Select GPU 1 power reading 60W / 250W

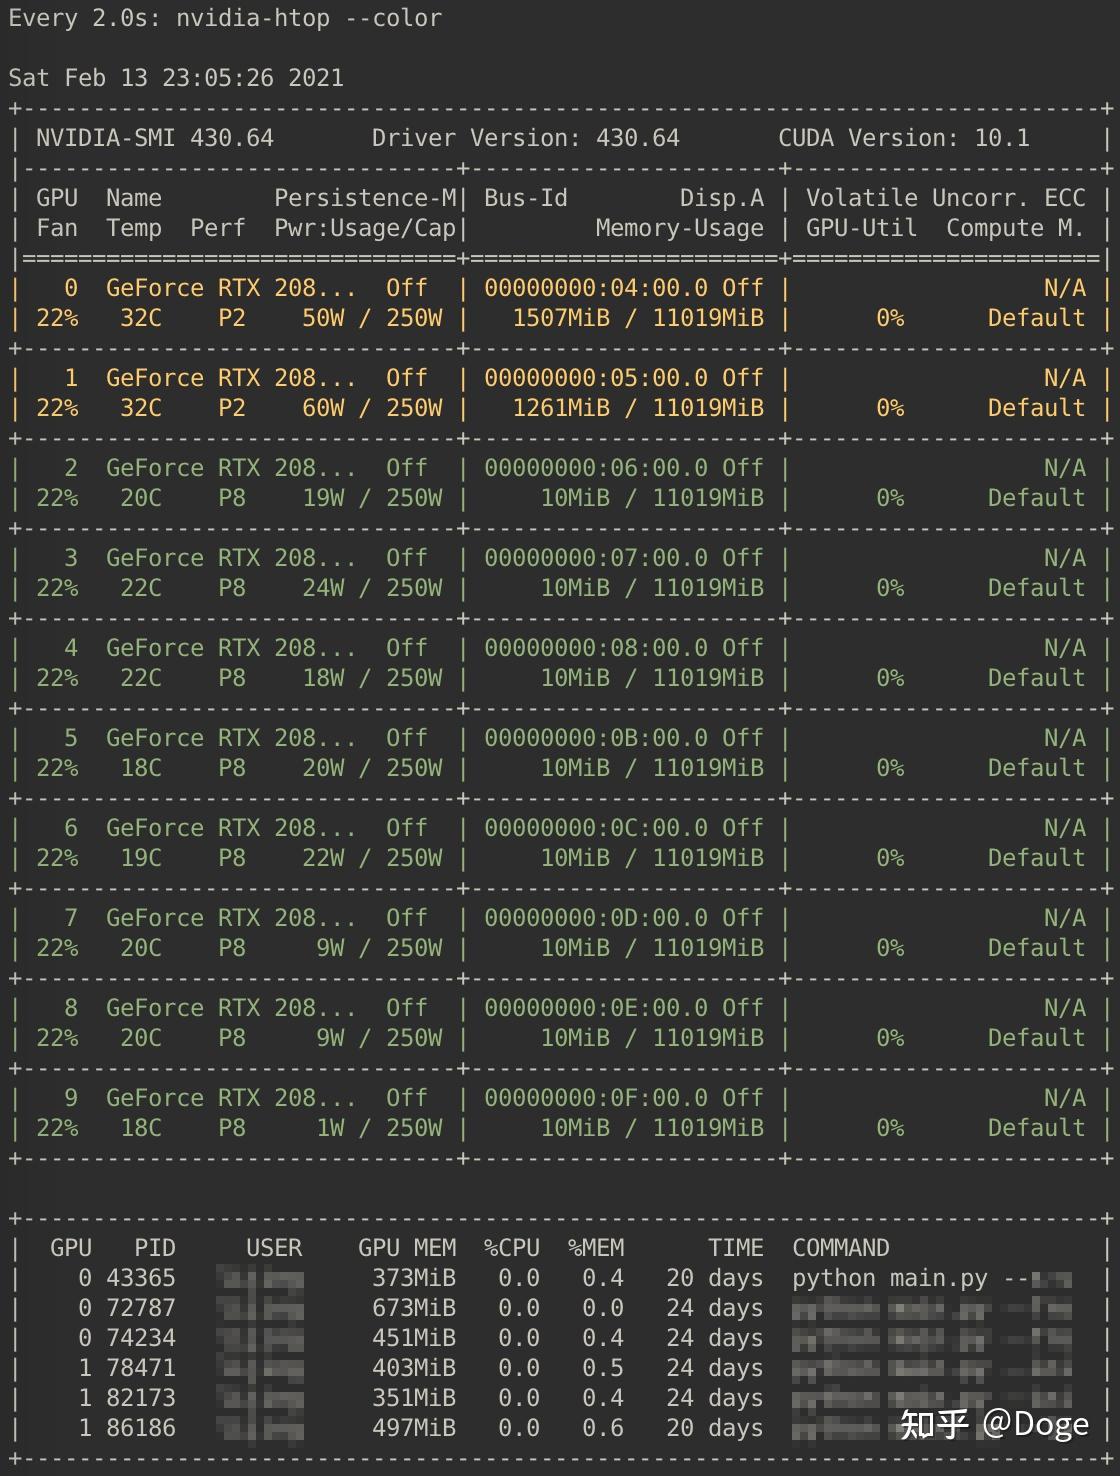pyautogui.click(x=372, y=408)
